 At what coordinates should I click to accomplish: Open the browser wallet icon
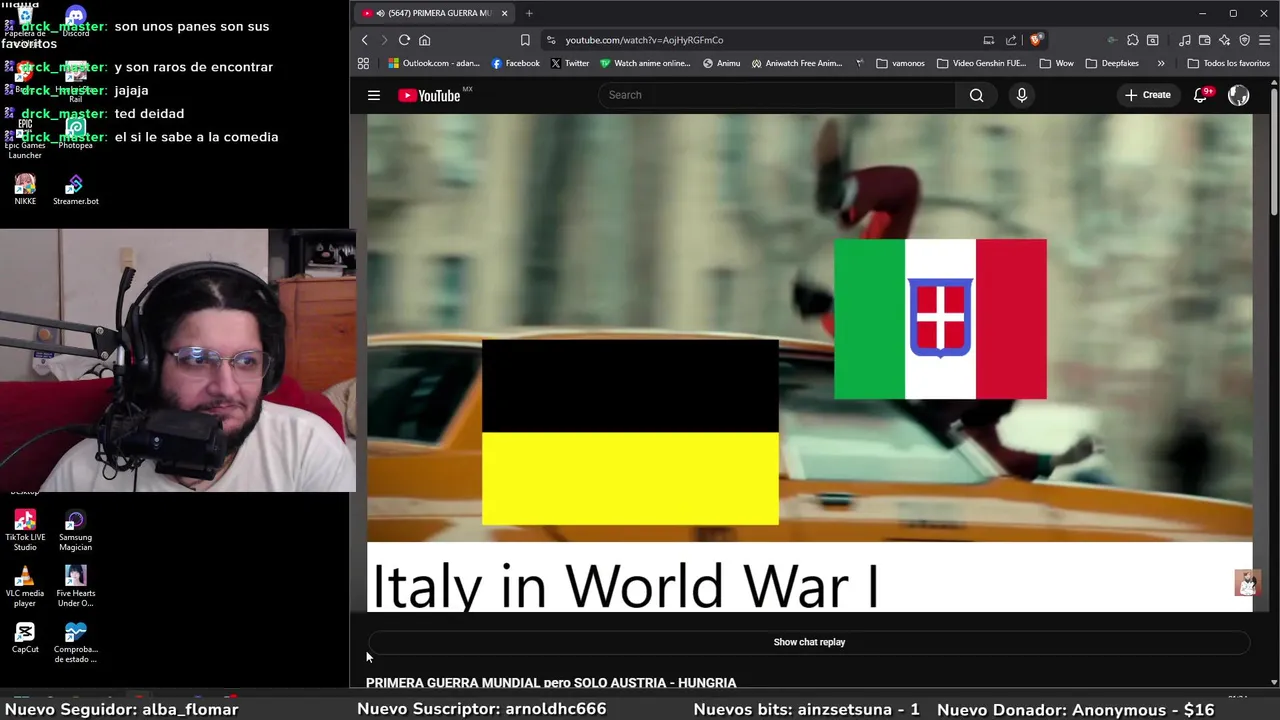1205,40
